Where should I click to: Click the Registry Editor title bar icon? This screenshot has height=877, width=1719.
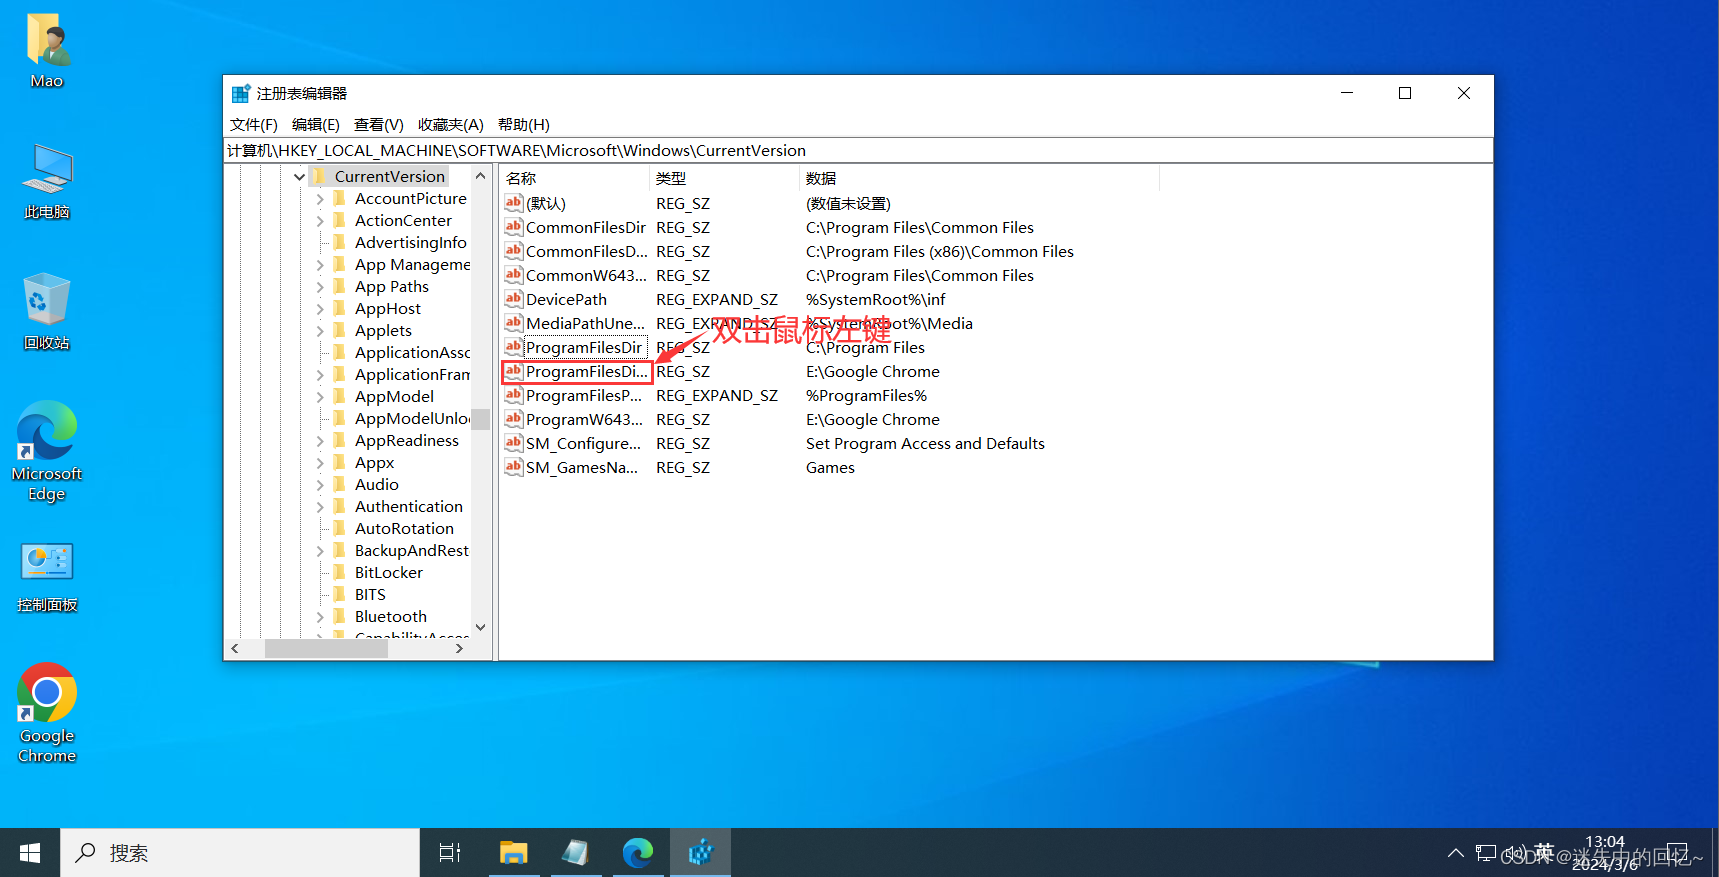tap(241, 94)
